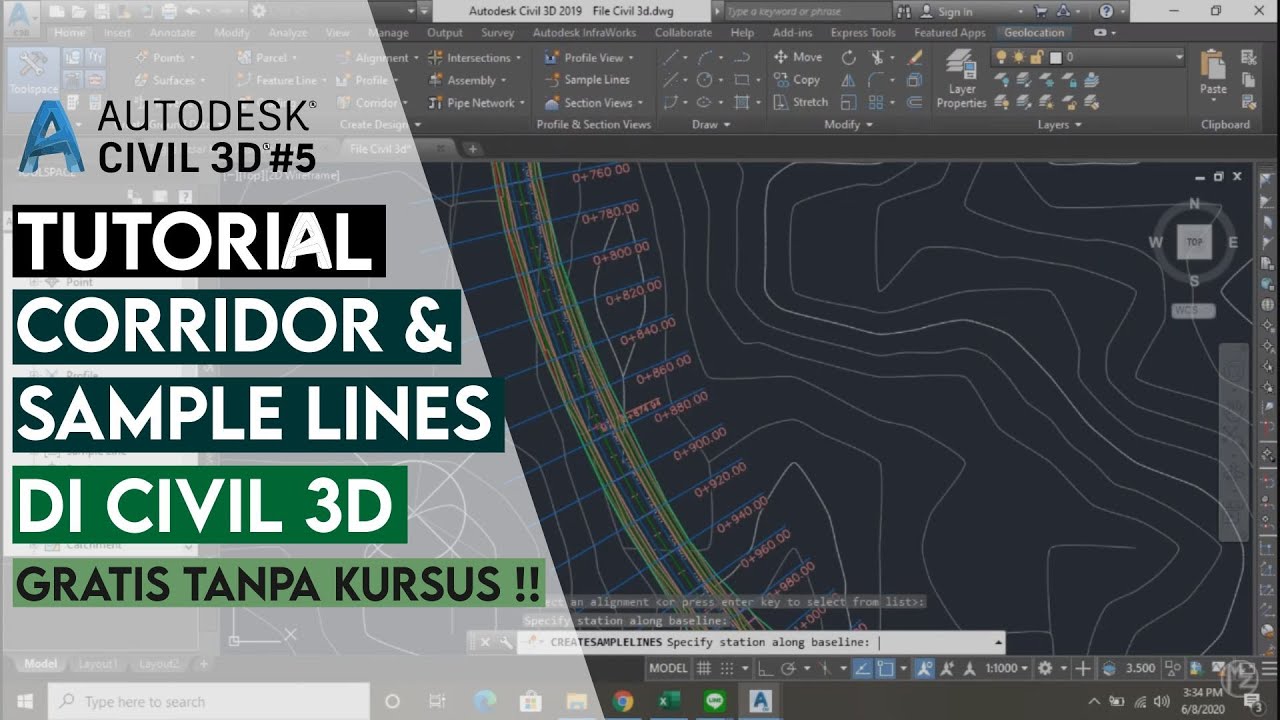1280x720 pixels.
Task: Open the Collaborate ribbon tab
Action: [x=683, y=33]
